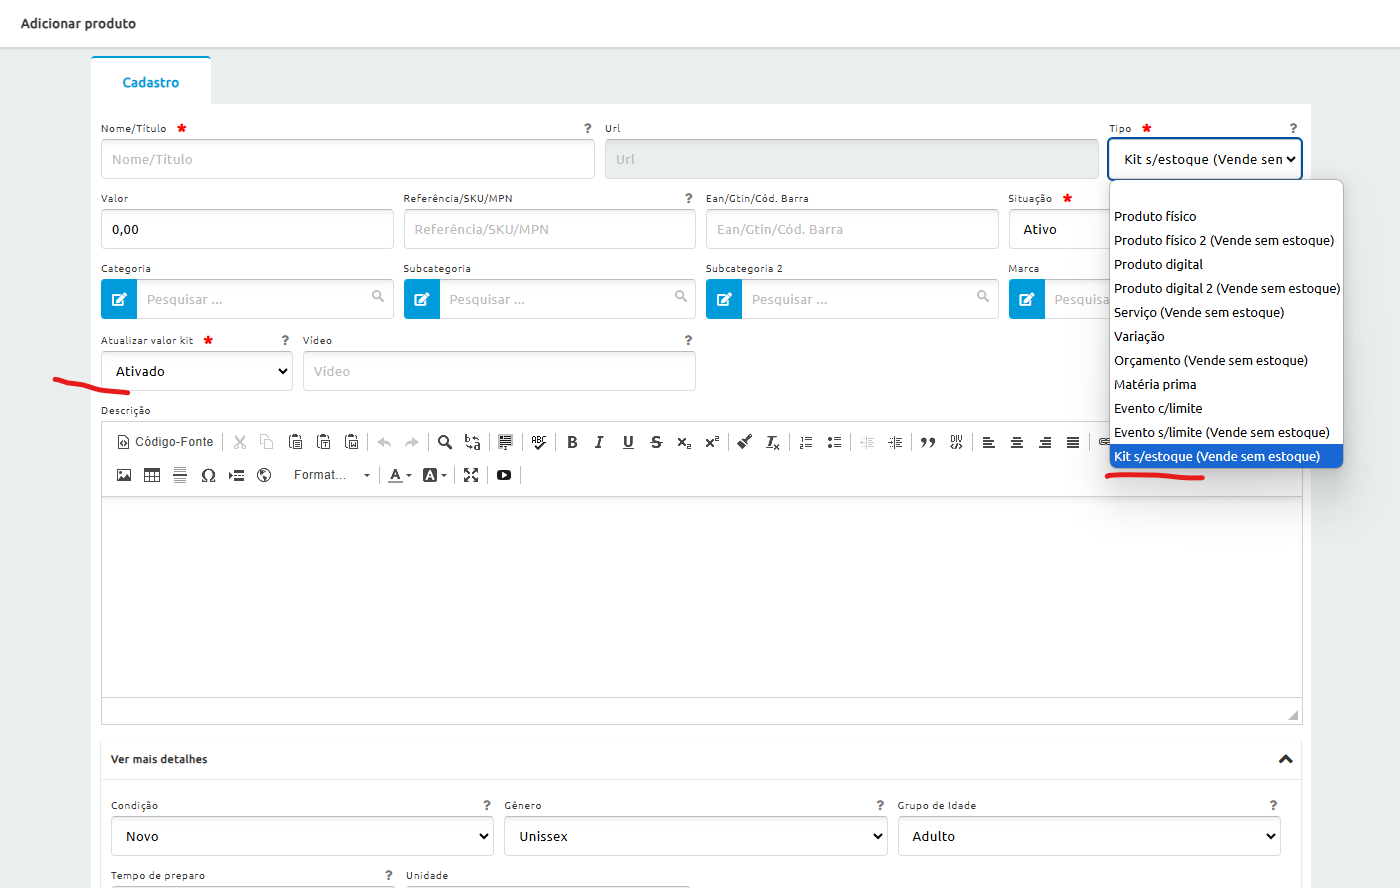This screenshot has height=888, width=1400.
Task: Insert a numbered list
Action: (806, 442)
